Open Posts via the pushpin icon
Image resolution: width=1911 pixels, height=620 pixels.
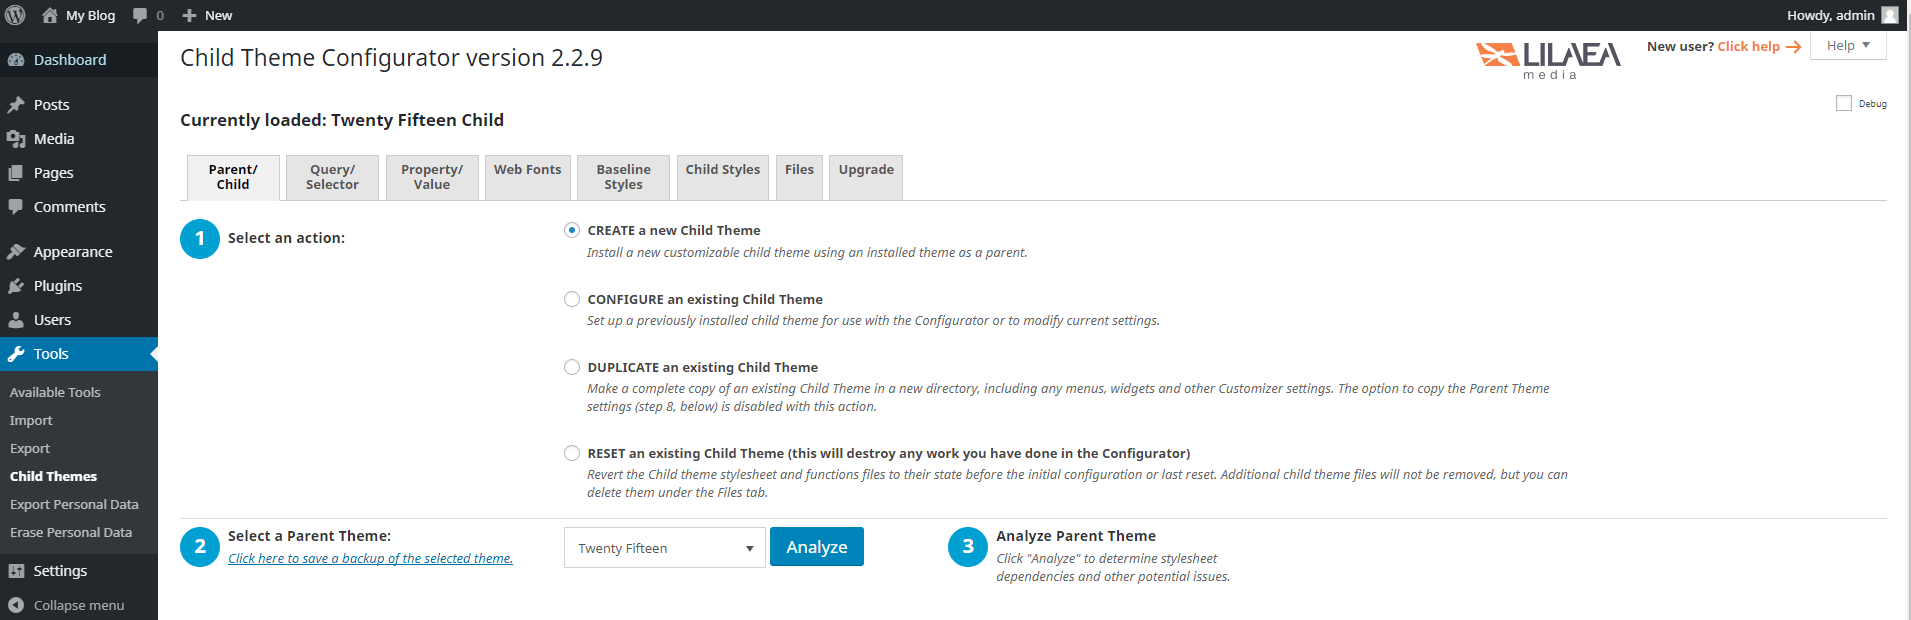[x=16, y=105]
